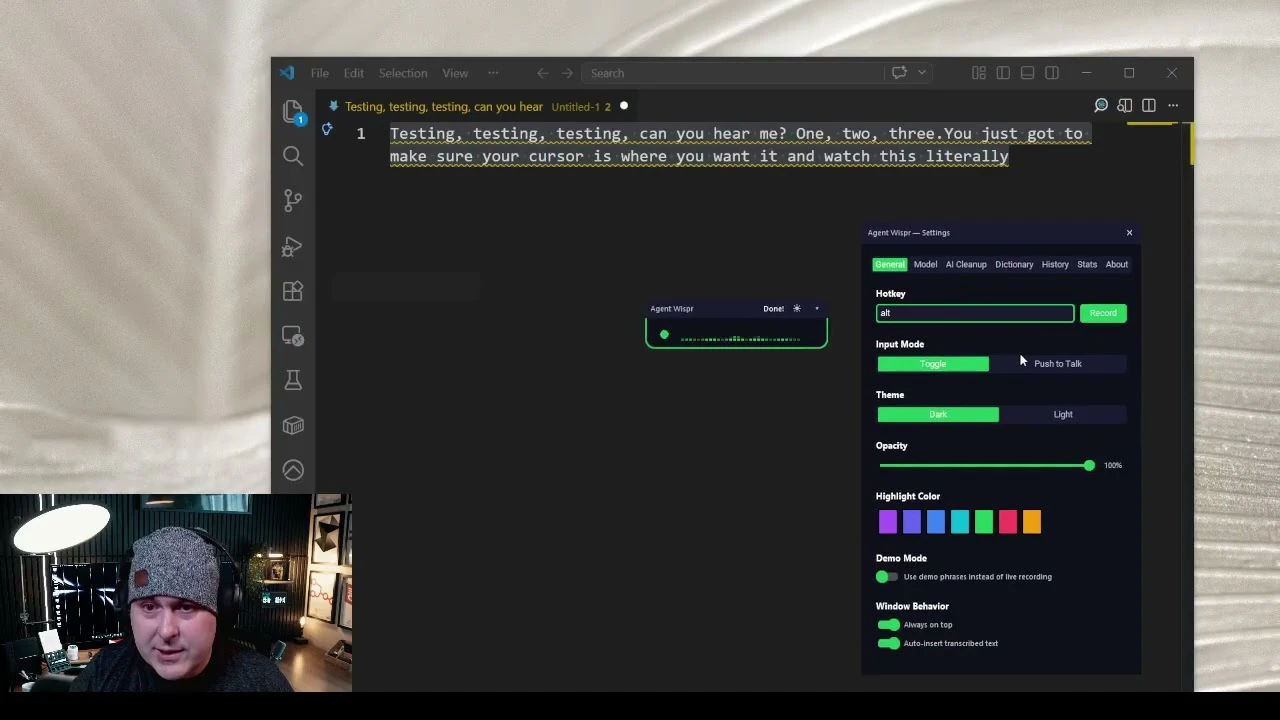Toggle the primary side bar icon

(x=1003, y=73)
